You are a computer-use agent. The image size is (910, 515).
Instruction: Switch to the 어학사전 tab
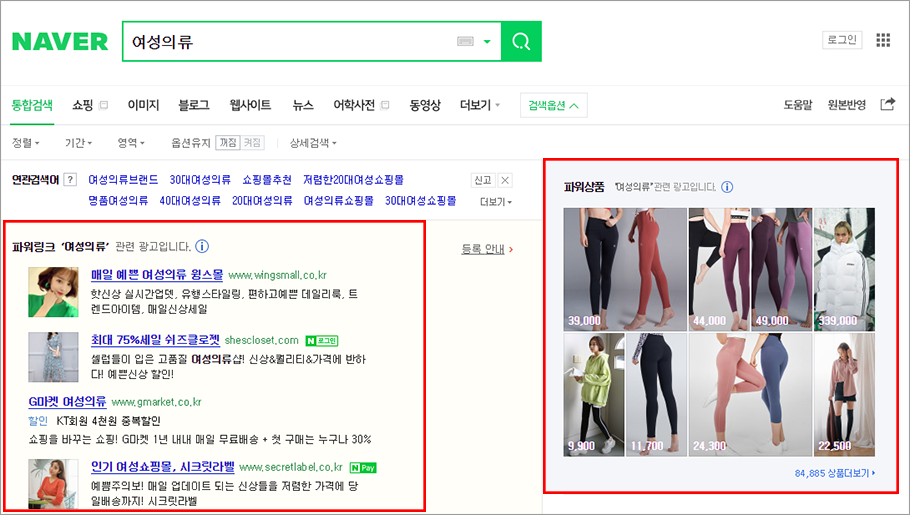tap(354, 105)
